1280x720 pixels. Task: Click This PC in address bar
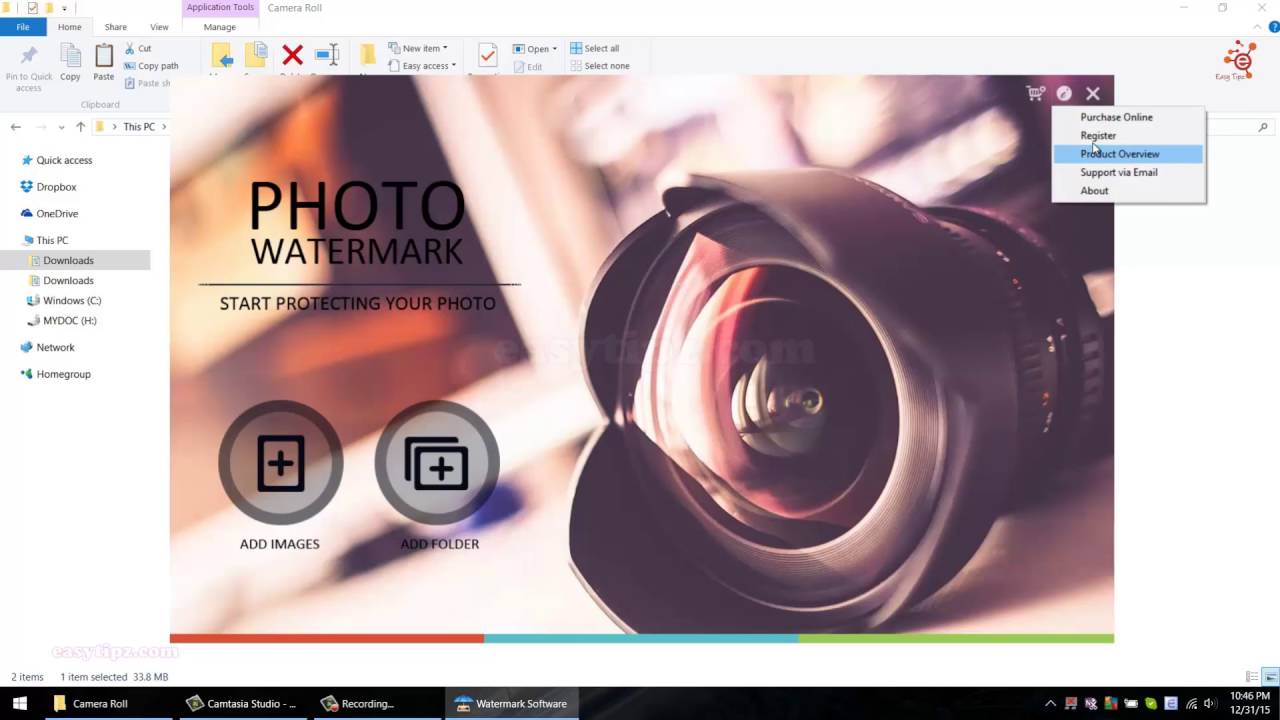pos(139,127)
